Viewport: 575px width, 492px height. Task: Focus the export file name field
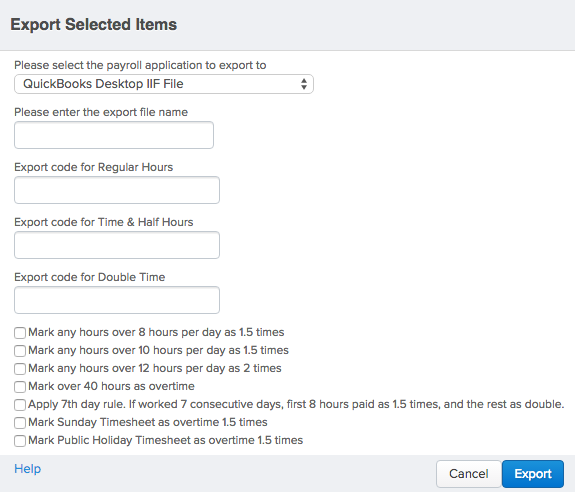pos(114,135)
